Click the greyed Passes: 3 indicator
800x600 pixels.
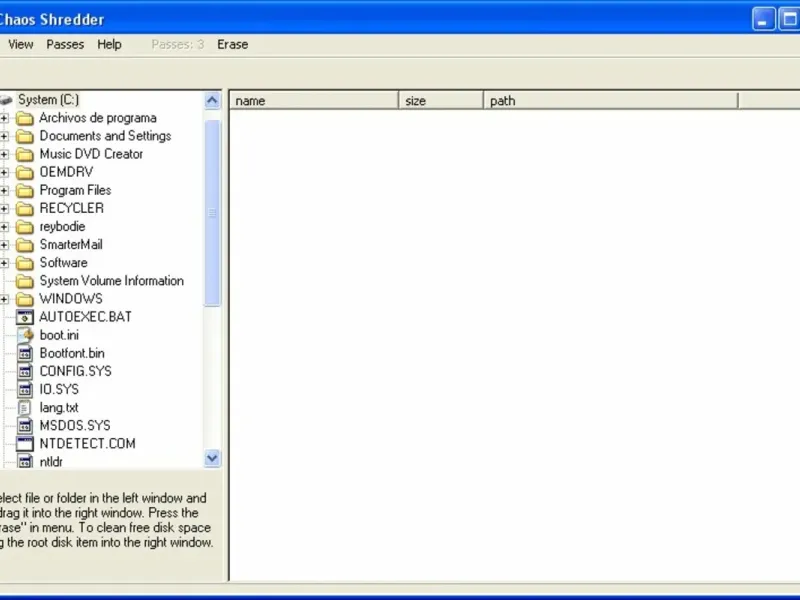click(x=178, y=44)
